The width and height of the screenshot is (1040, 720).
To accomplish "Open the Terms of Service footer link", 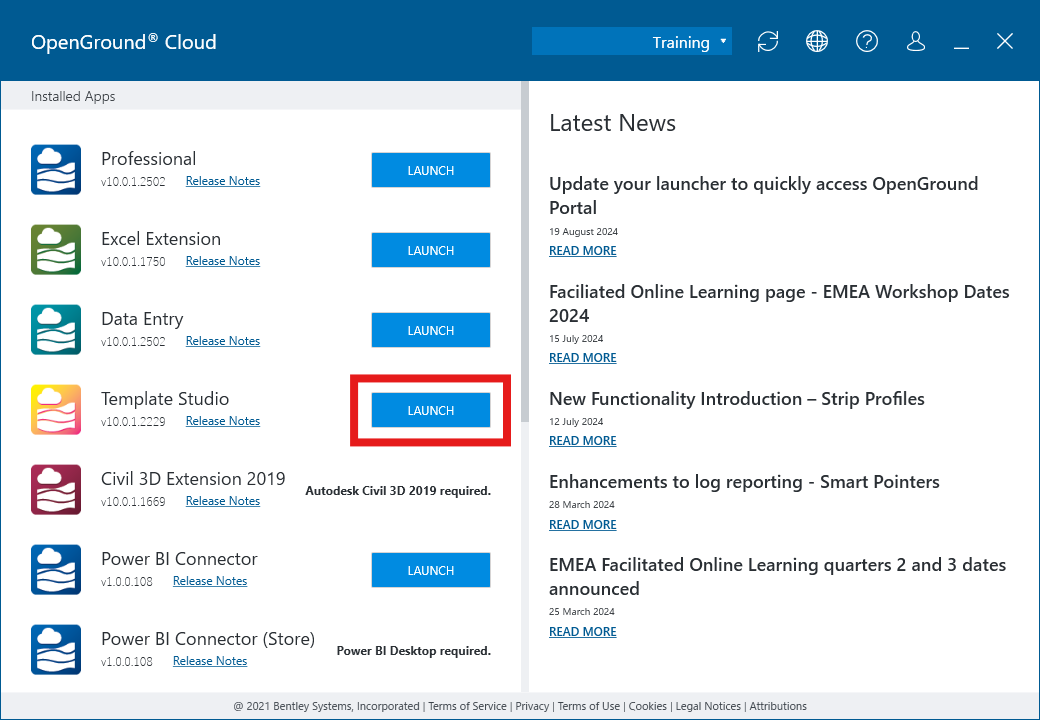I will (468, 706).
